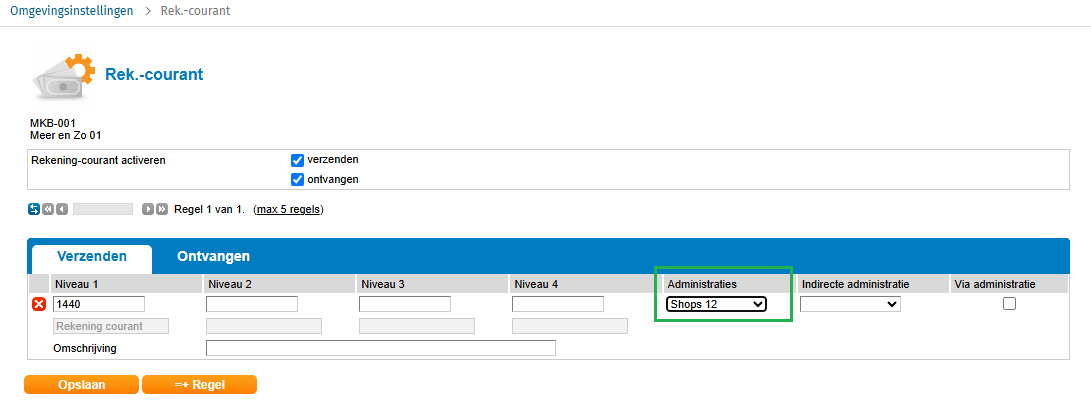This screenshot has width=1091, height=400.
Task: Focus the Omschrijving text field
Action: click(380, 348)
